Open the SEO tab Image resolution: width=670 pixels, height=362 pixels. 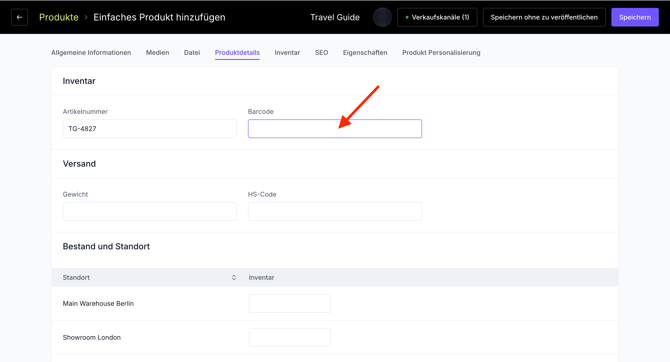point(321,53)
